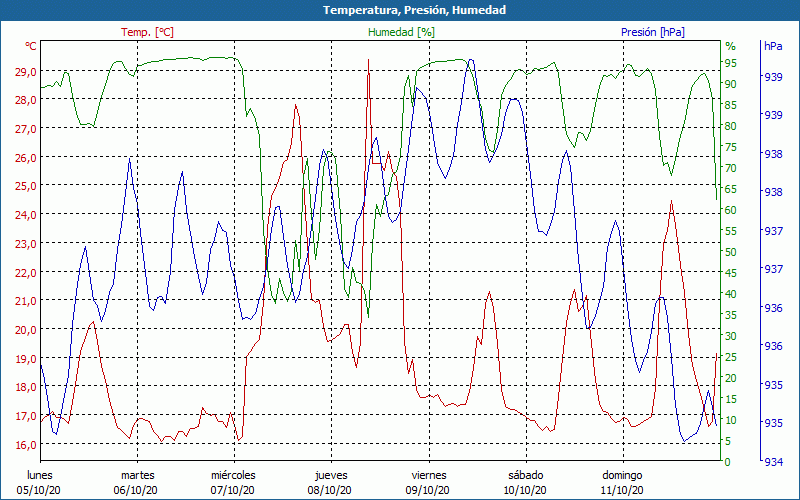Image resolution: width=800 pixels, height=500 pixels.
Task: Click humidity axis value '90'
Action: tap(731, 84)
